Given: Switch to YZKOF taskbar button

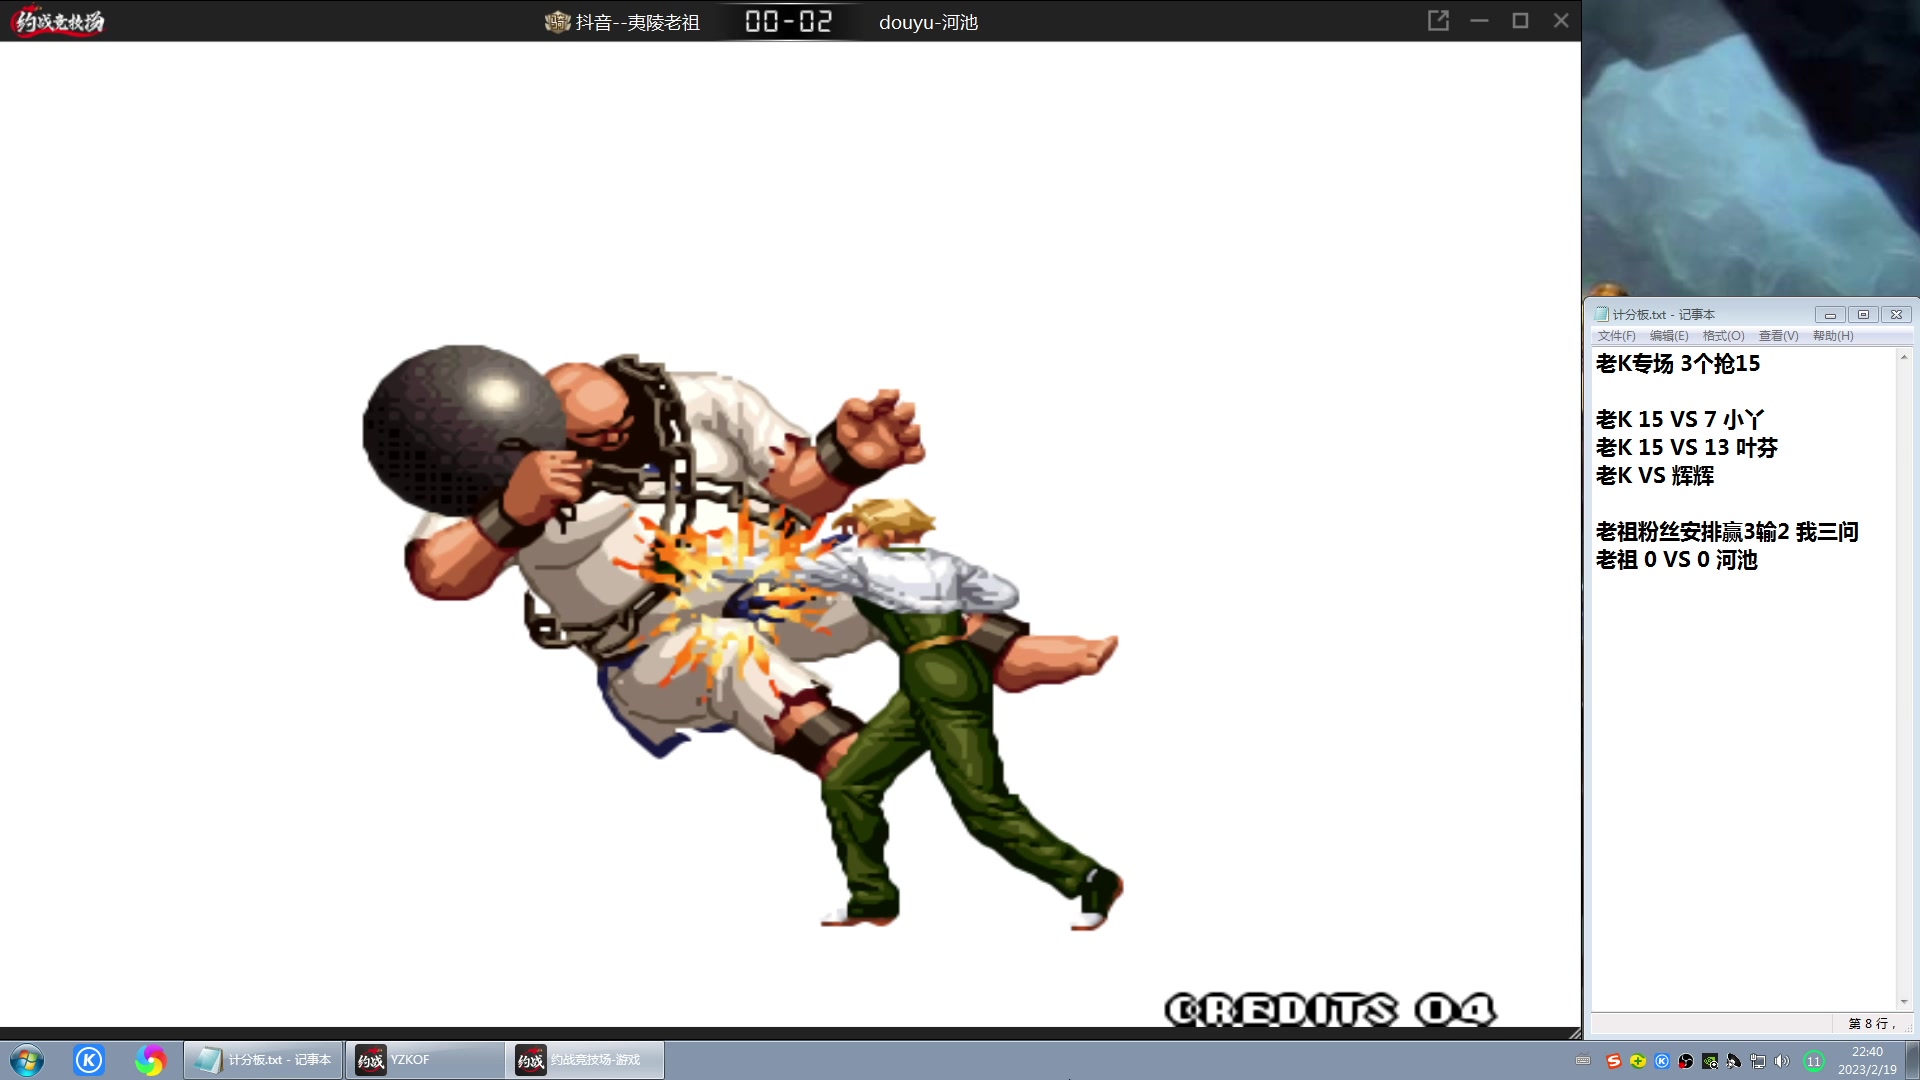Looking at the screenshot, I should (425, 1060).
